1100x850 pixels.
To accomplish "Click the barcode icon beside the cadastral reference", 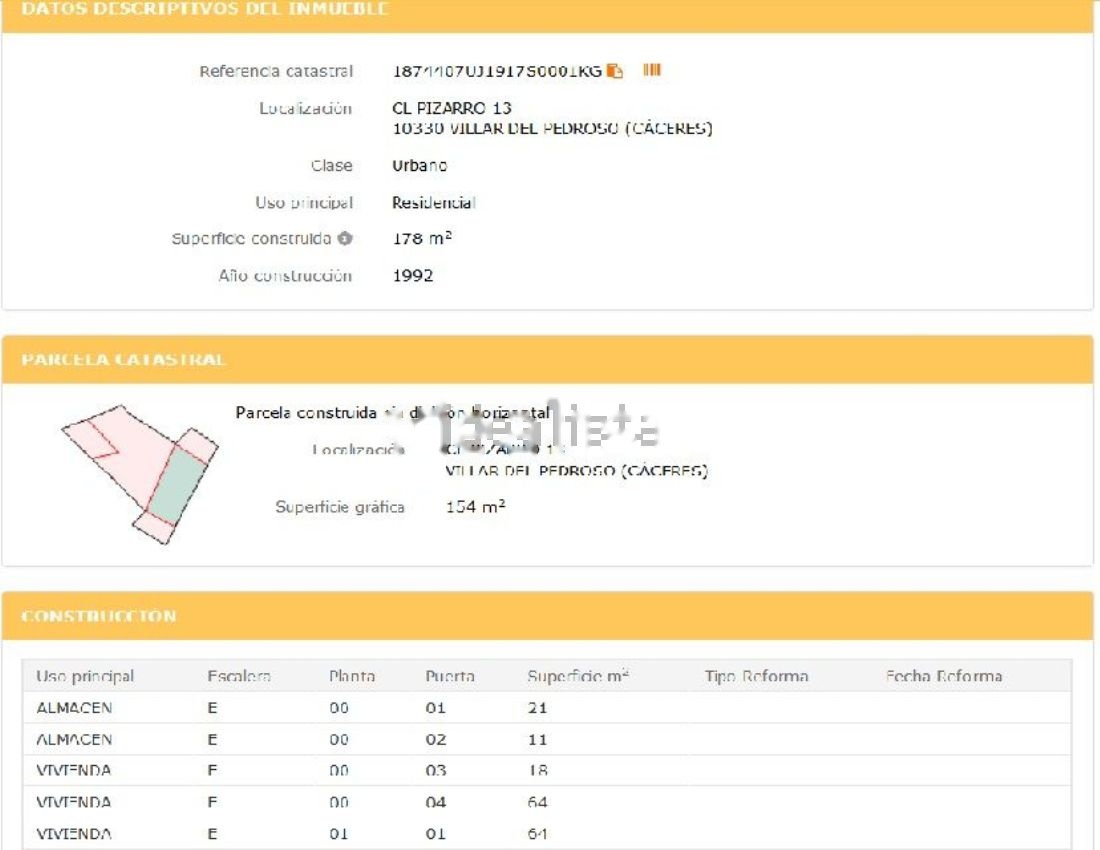I will click(652, 70).
